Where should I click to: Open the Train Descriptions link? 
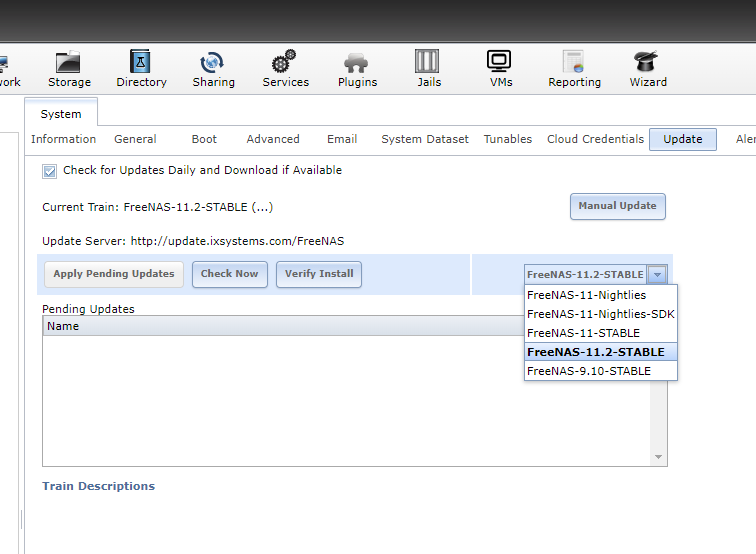[x=98, y=486]
